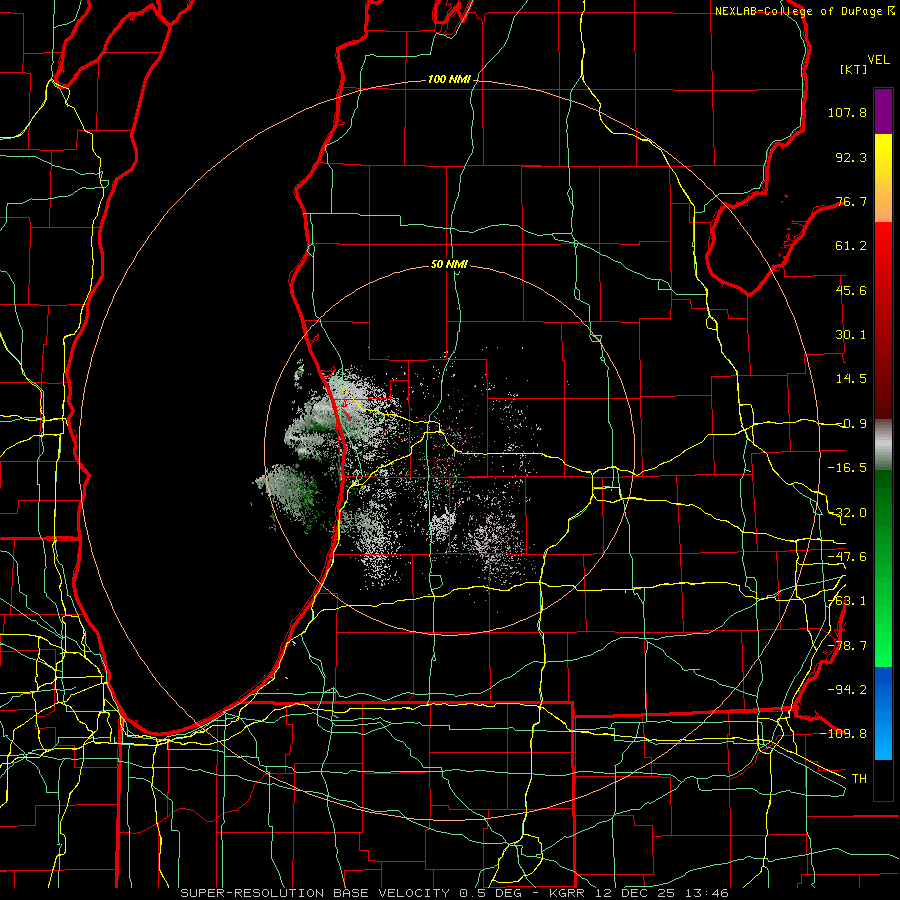Select the -47.6 velocity scale value
This screenshot has width=900, height=900.
coord(847,557)
